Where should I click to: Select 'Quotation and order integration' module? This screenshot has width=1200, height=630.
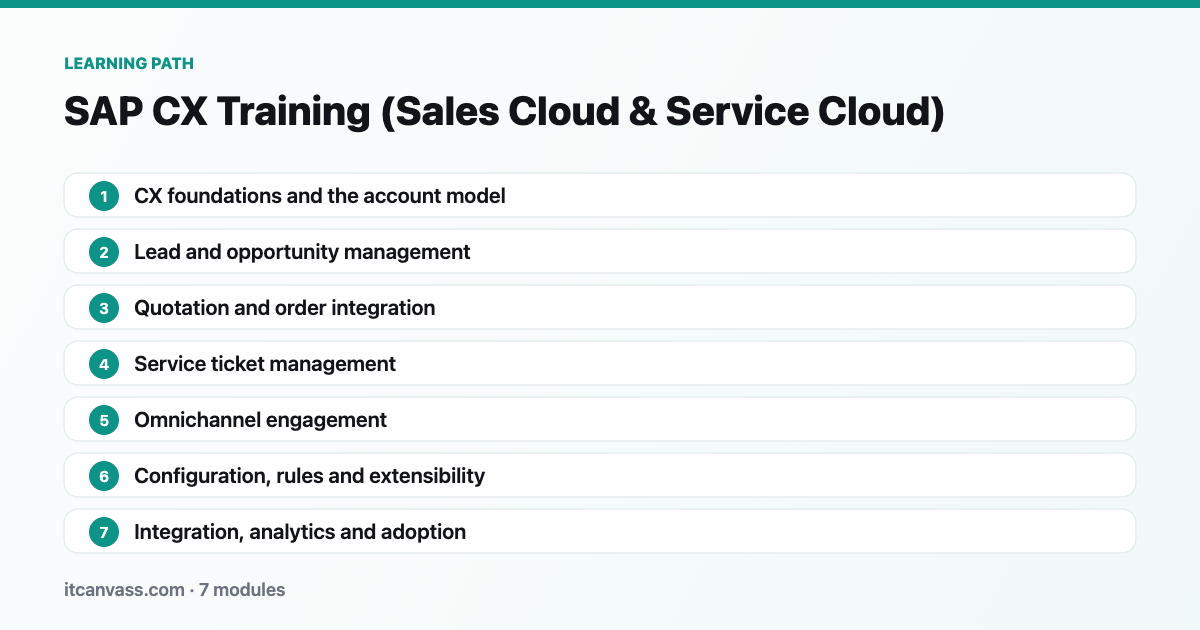(x=600, y=307)
